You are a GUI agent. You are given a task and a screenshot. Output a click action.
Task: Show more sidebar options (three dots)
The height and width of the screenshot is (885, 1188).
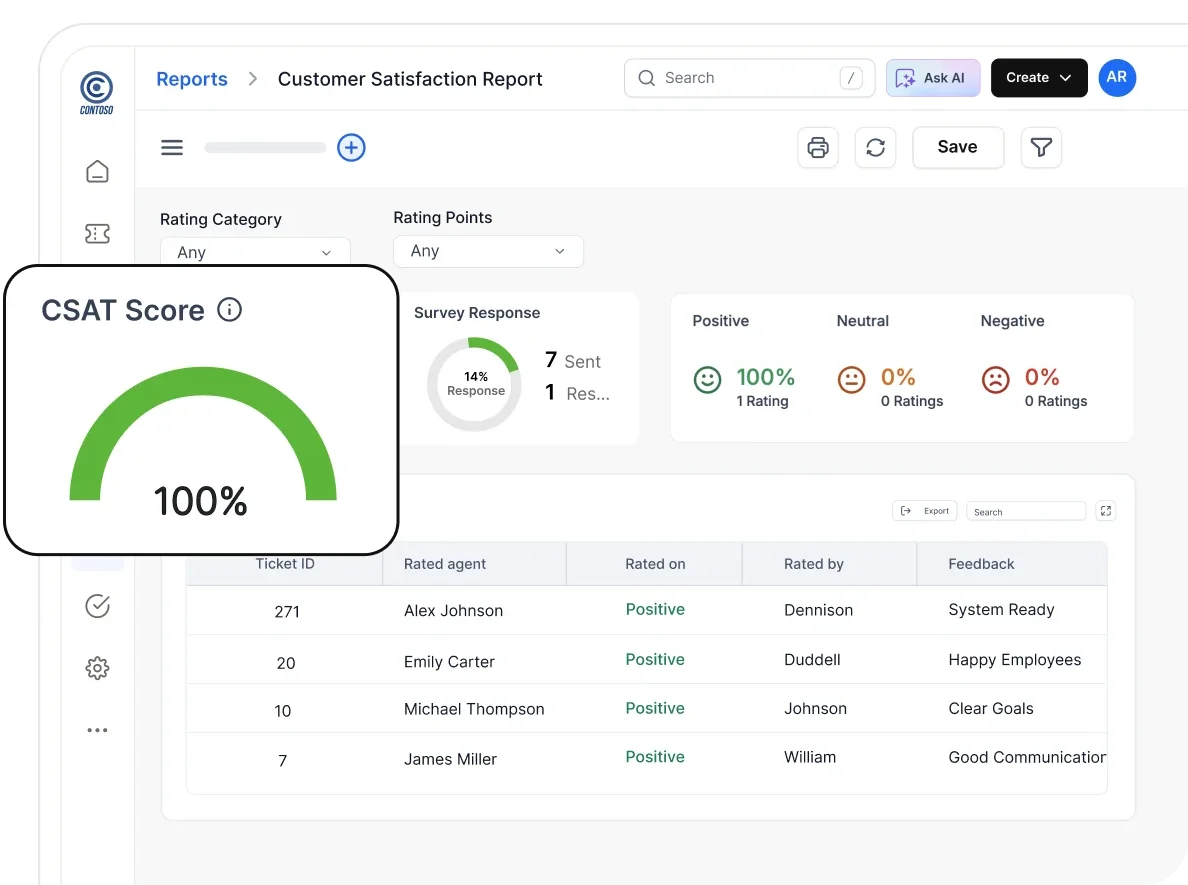click(x=97, y=730)
